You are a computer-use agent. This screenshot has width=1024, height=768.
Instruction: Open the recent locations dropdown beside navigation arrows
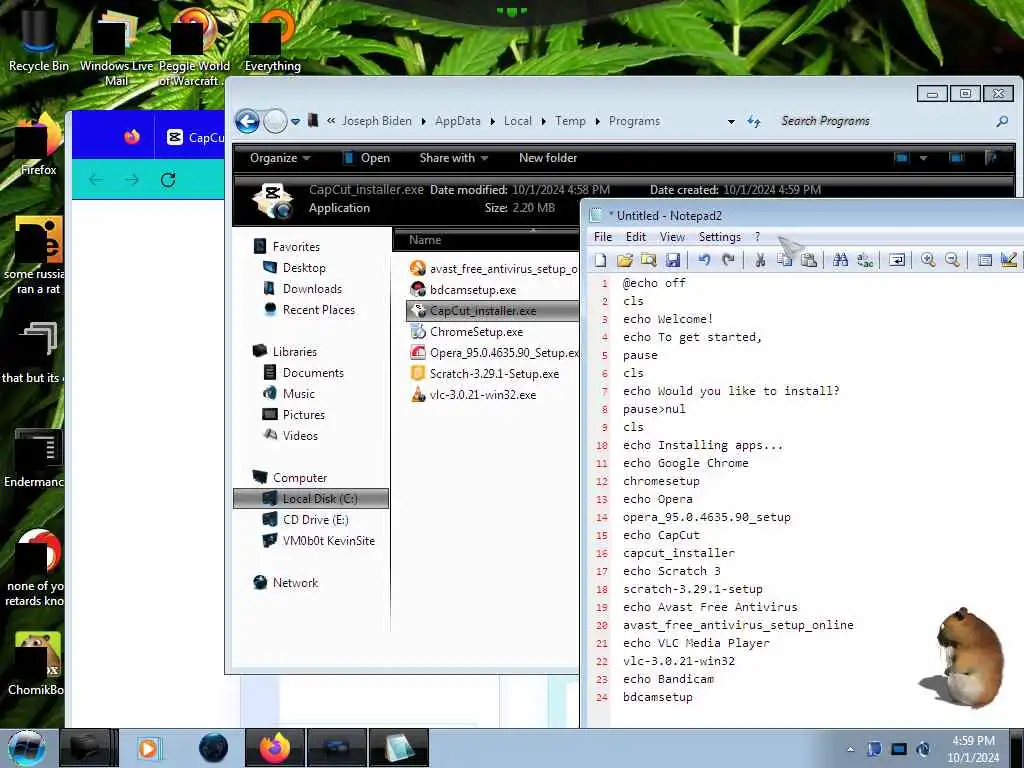point(295,121)
